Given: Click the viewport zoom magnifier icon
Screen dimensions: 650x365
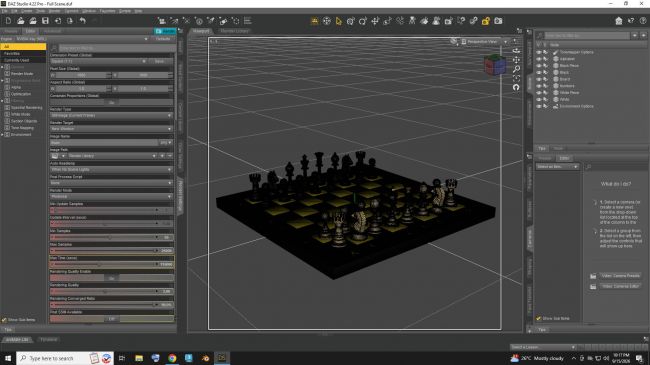Looking at the screenshot, I should click(x=516, y=69).
